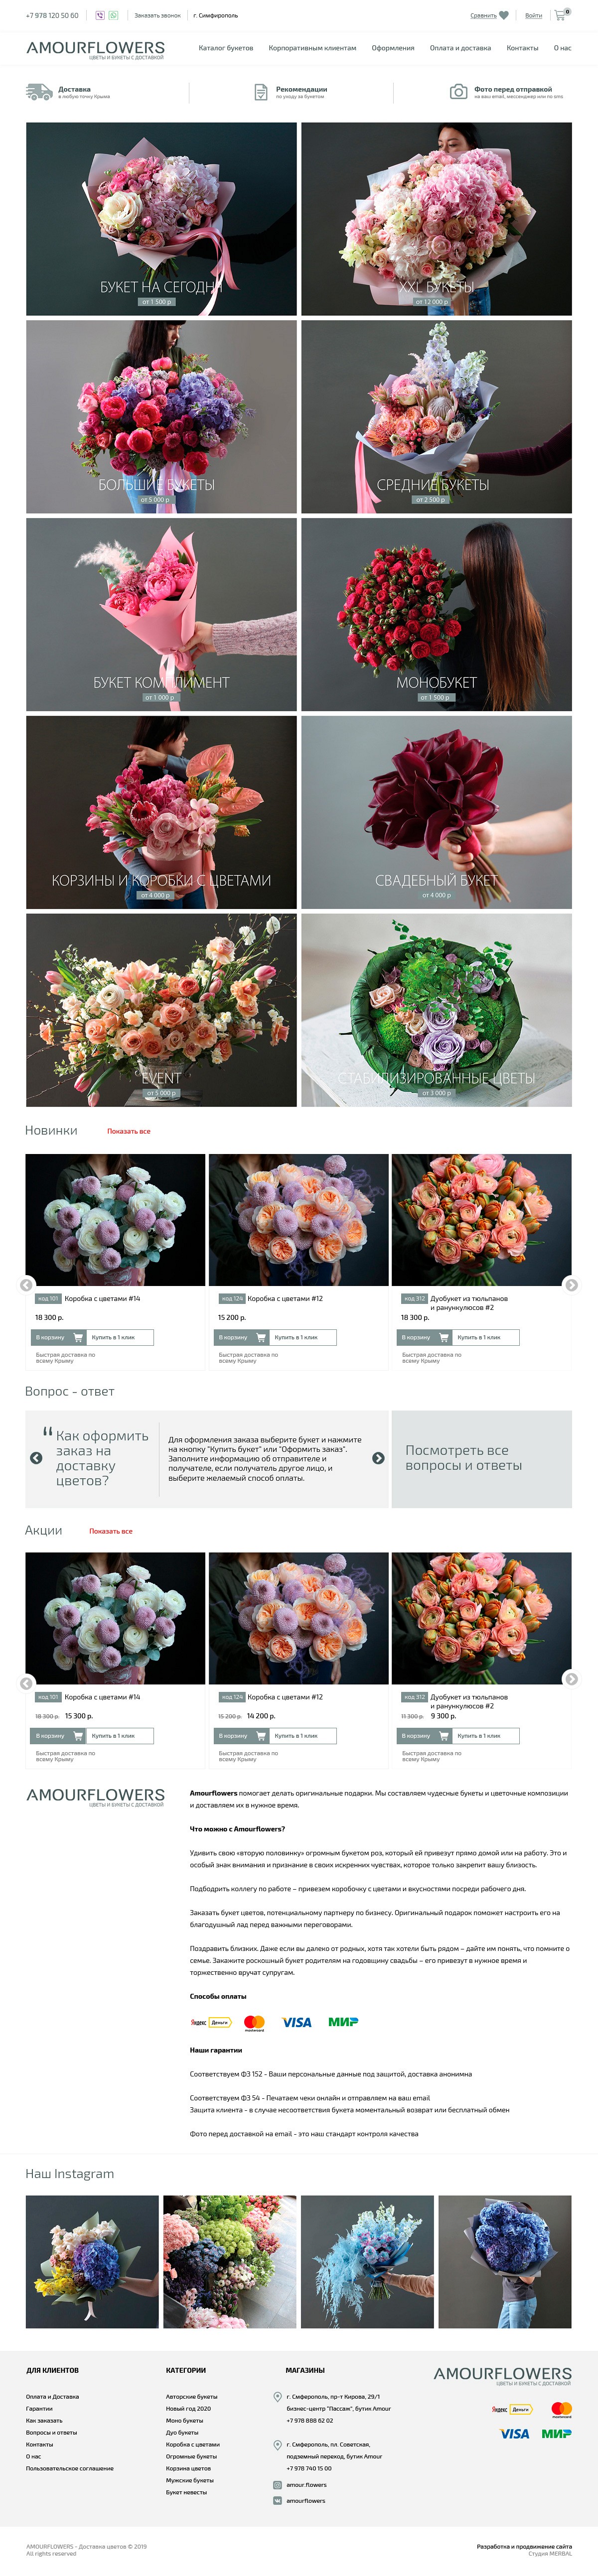Advance to next question in Вопрос-ответ slider
The width and height of the screenshot is (598, 2576).
[x=378, y=1458]
